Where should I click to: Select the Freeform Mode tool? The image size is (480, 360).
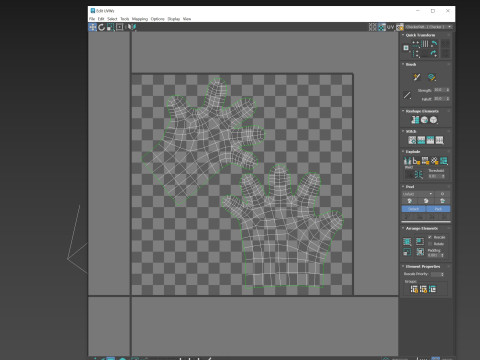pyautogui.click(x=119, y=27)
